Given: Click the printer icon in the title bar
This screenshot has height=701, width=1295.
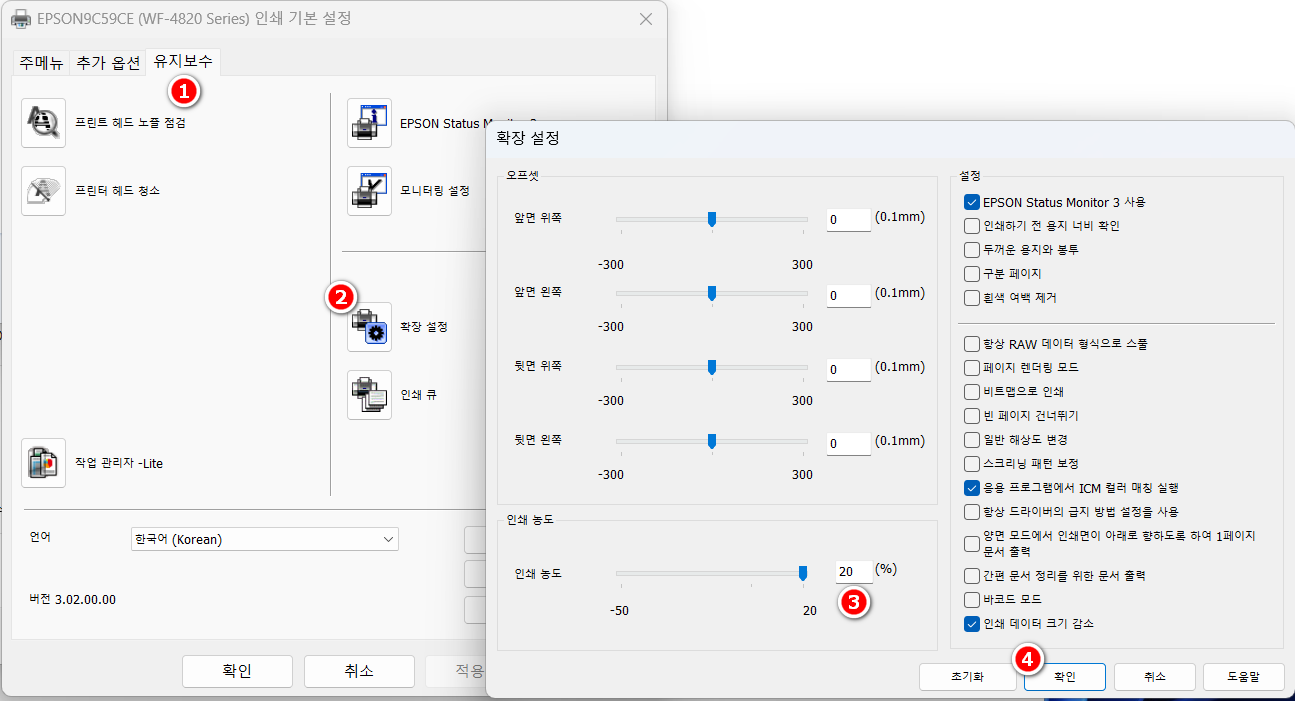Looking at the screenshot, I should [20, 18].
